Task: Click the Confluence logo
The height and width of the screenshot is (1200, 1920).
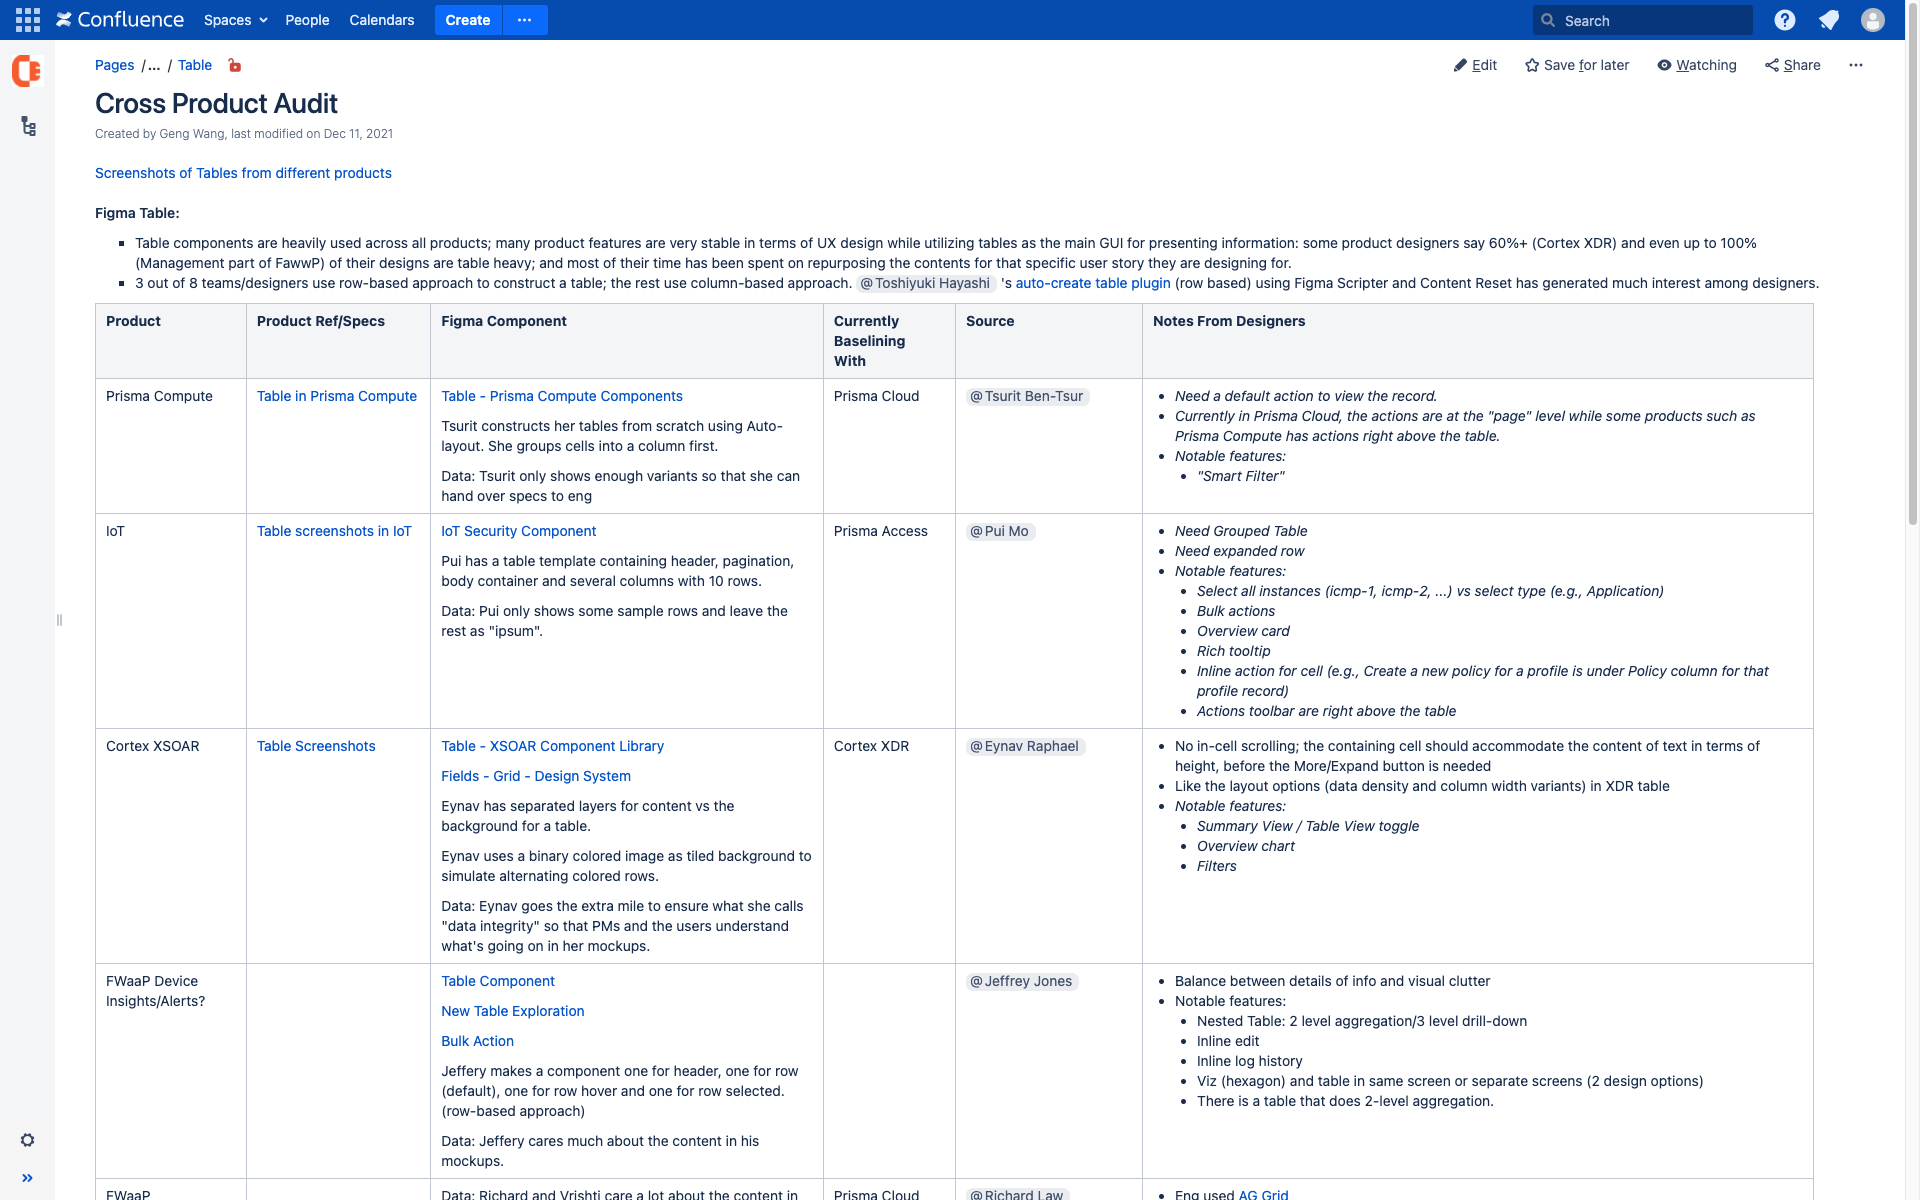Action: (120, 20)
